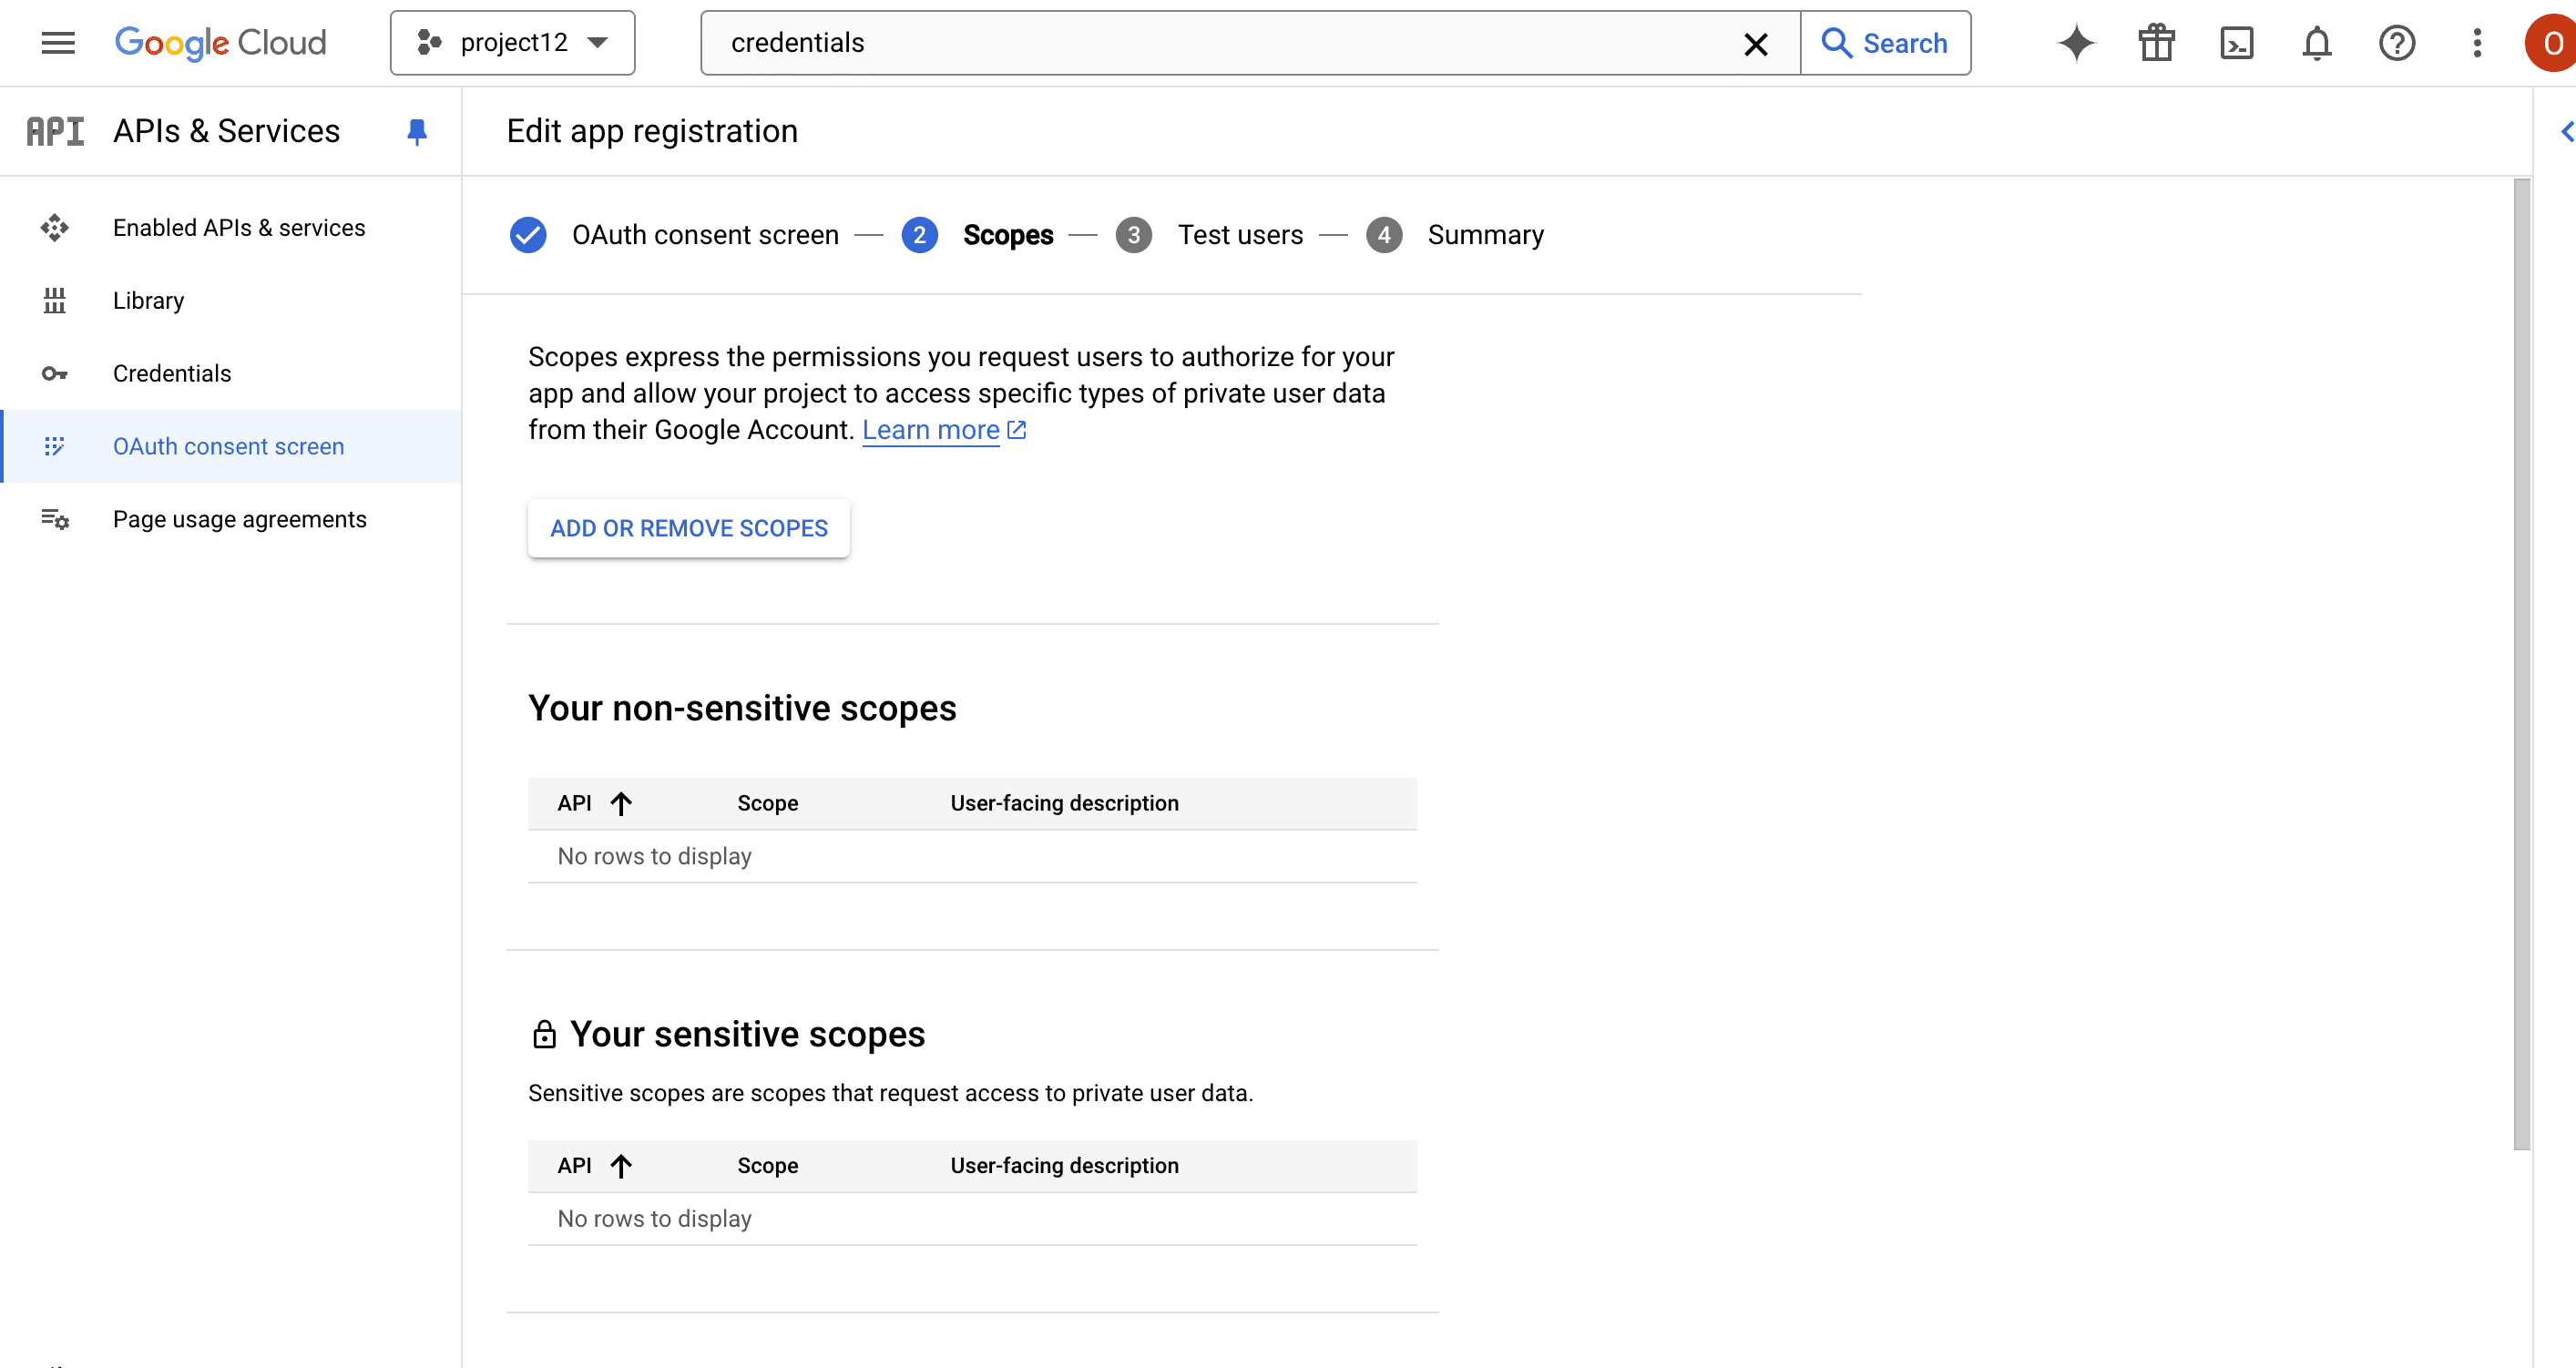Open the notifications bell
2576x1368 pixels.
[x=2317, y=43]
